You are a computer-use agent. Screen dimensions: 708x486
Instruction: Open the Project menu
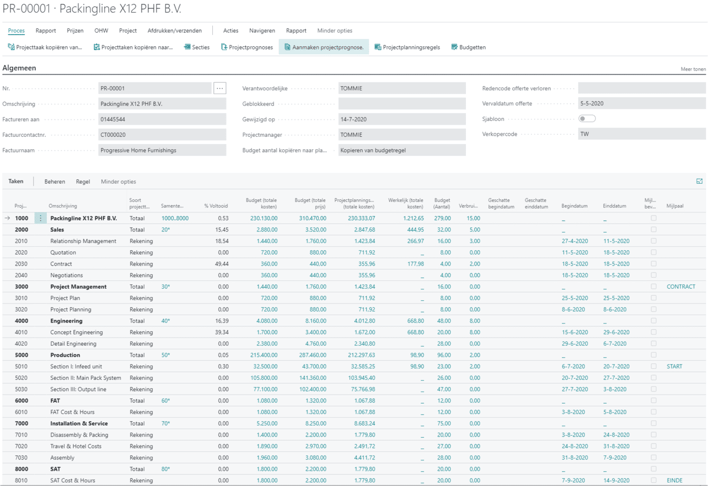[x=128, y=31]
